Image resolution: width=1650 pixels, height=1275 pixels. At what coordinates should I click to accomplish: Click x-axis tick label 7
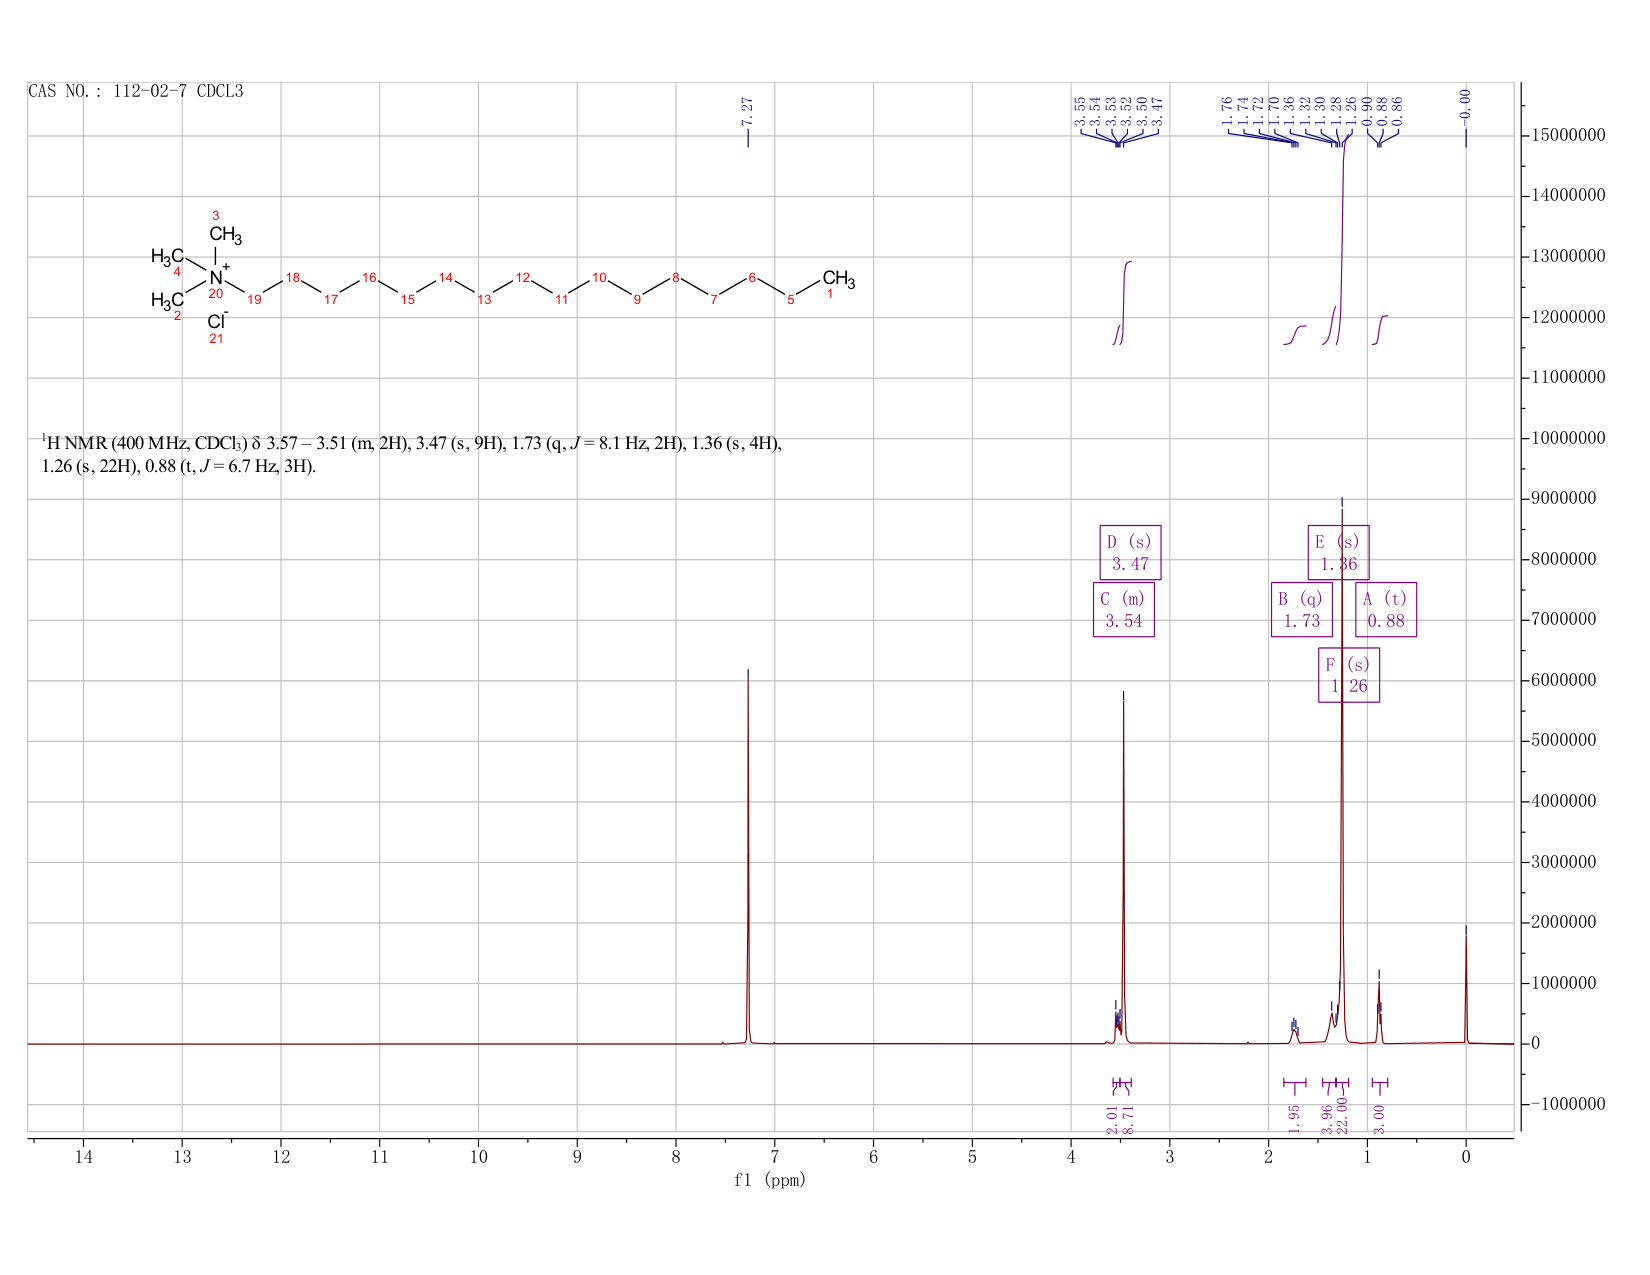pyautogui.click(x=775, y=1157)
